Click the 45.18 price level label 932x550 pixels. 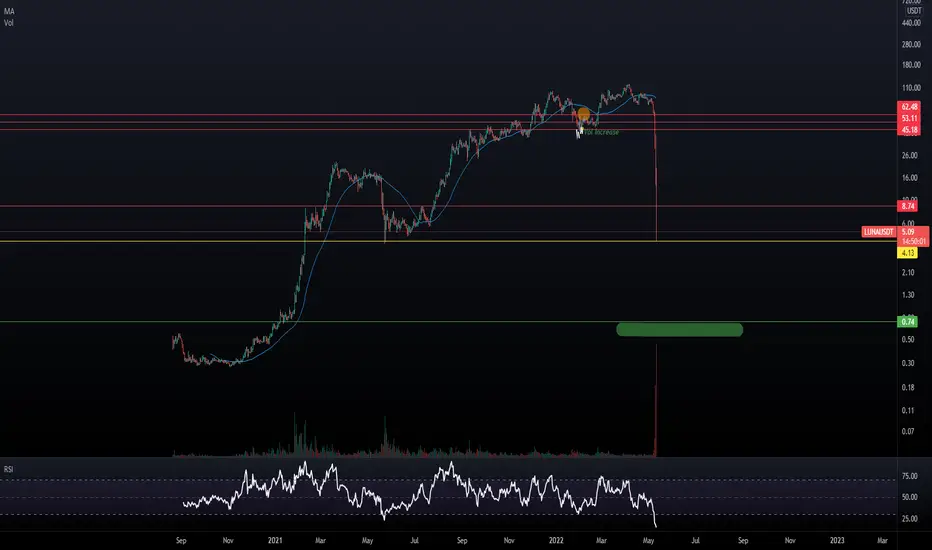coord(909,130)
